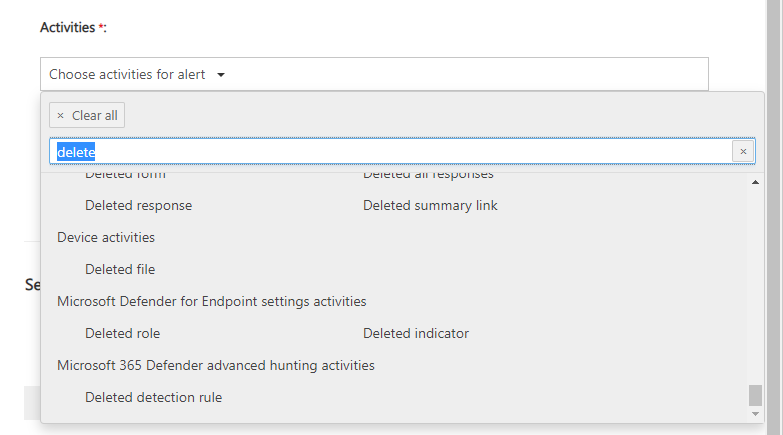Click Microsoft 365 Defender advanced hunting group
This screenshot has width=783, height=435.
pos(216,365)
